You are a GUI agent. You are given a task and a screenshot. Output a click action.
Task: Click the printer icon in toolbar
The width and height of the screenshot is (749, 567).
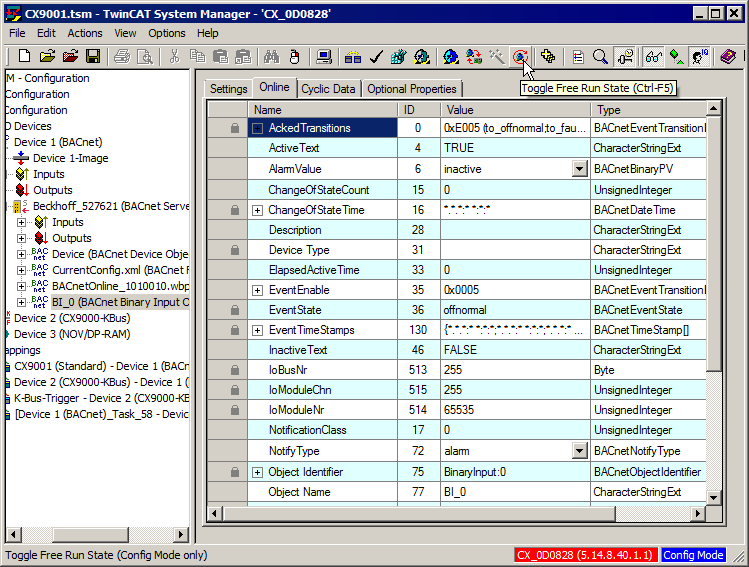122,57
